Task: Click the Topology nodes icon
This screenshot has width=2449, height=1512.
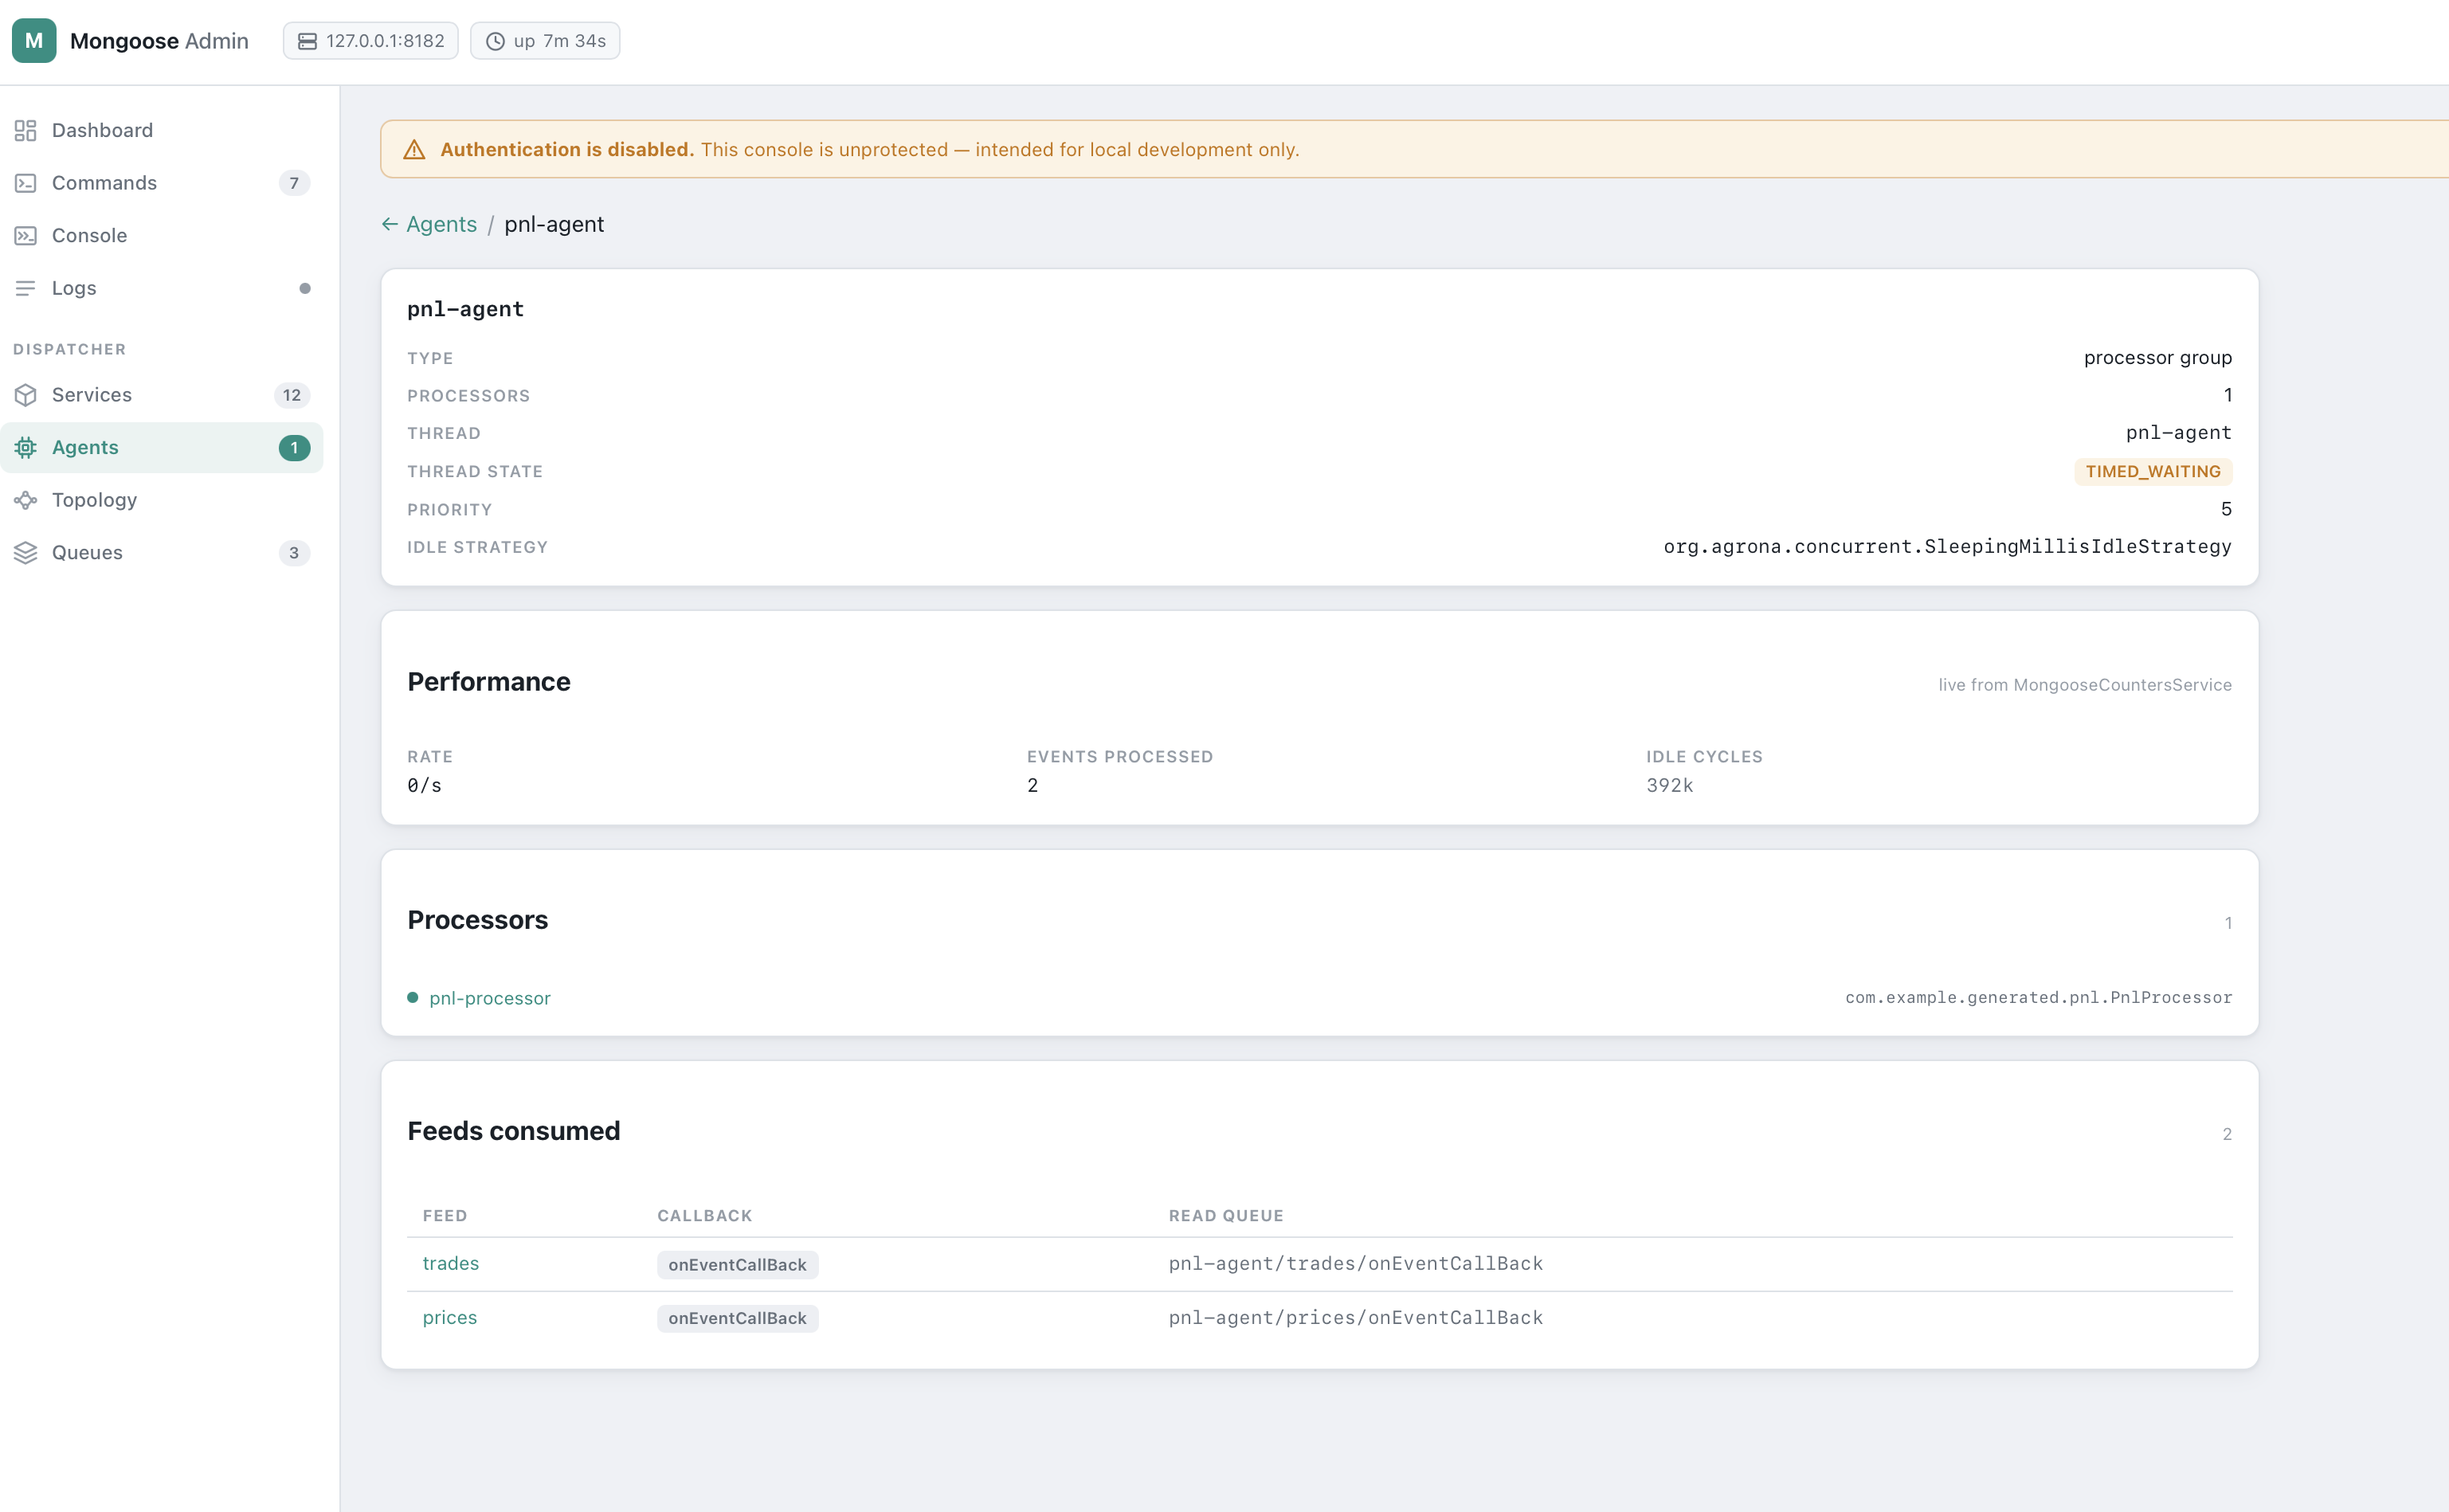Action: 26,500
